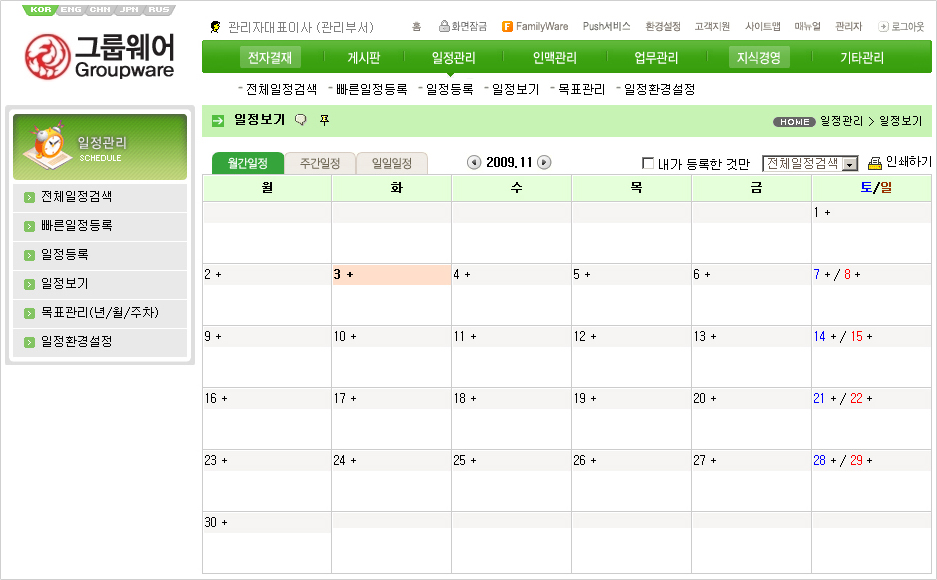Click the printer icon for 인쇄하기
Image resolution: width=937 pixels, height=580 pixels.
875,163
